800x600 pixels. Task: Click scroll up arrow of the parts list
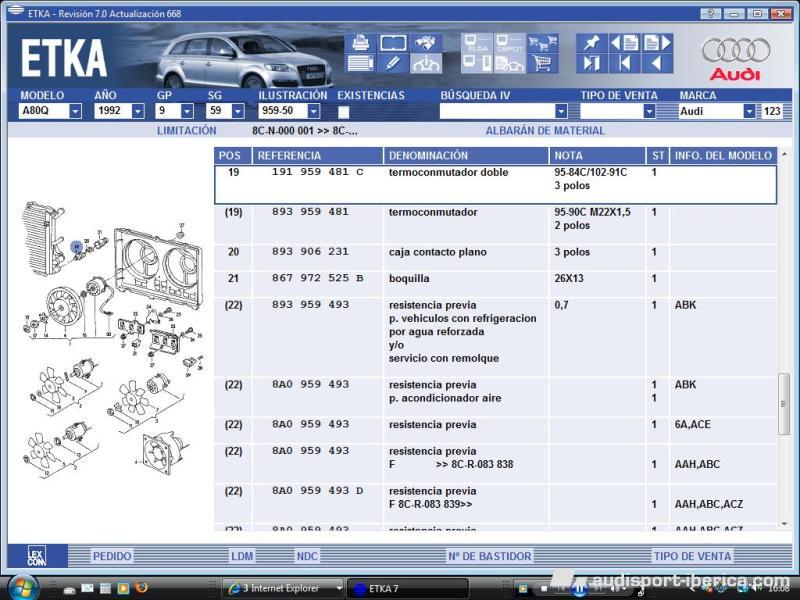click(784, 153)
